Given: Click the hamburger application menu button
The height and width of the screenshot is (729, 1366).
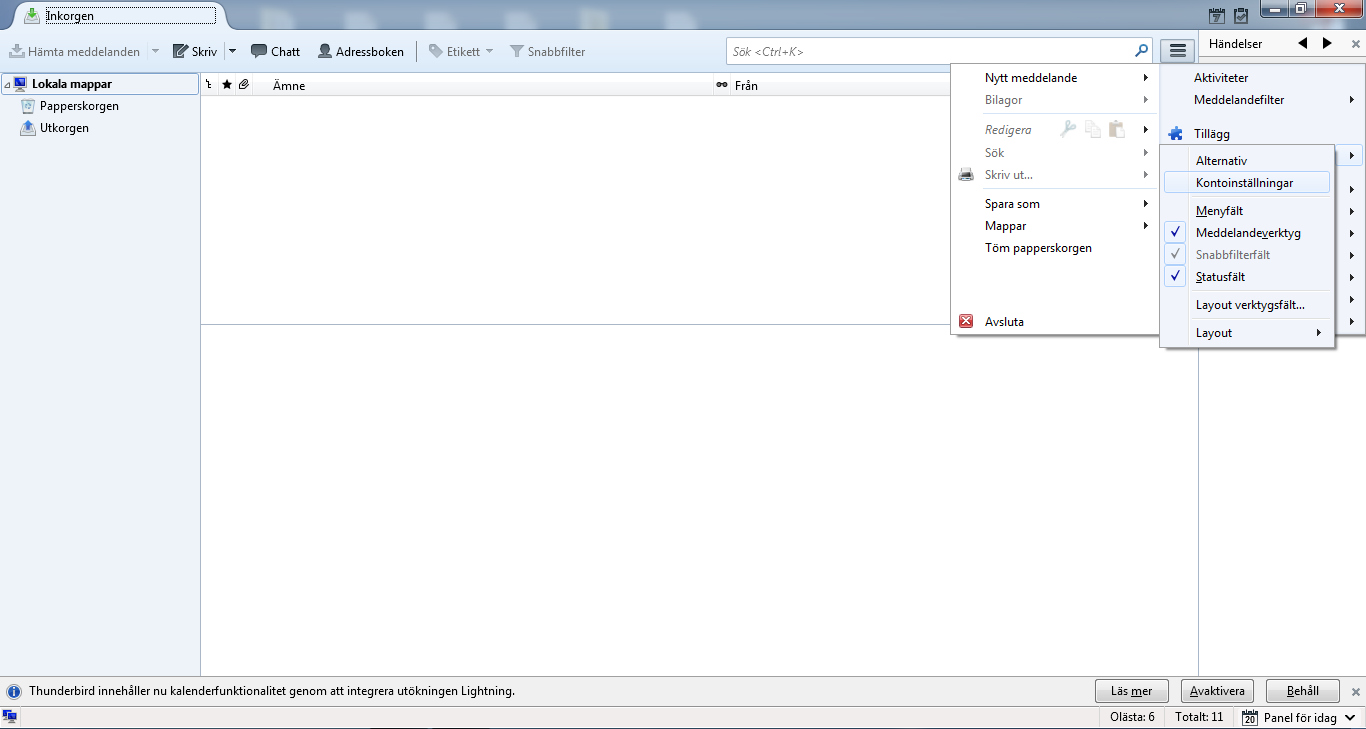Looking at the screenshot, I should point(1178,51).
